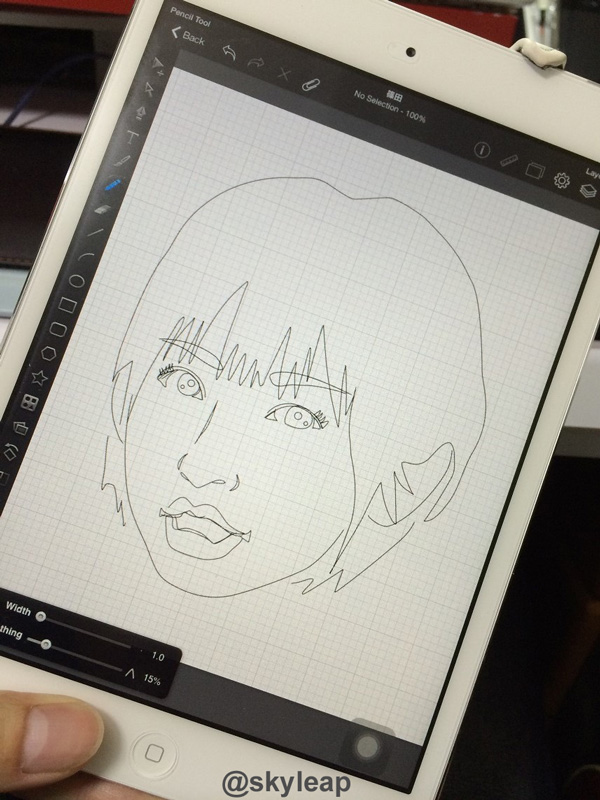
Task: Tap the stacked folders icon in toolbar
Action: tap(20, 427)
